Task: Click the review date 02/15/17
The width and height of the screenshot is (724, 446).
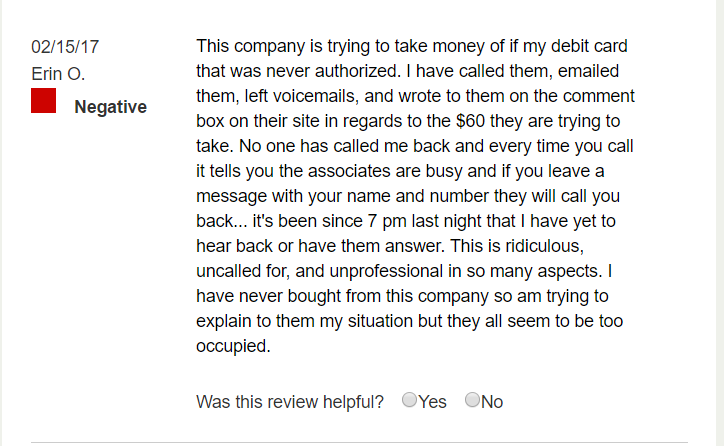Action: coord(65,47)
